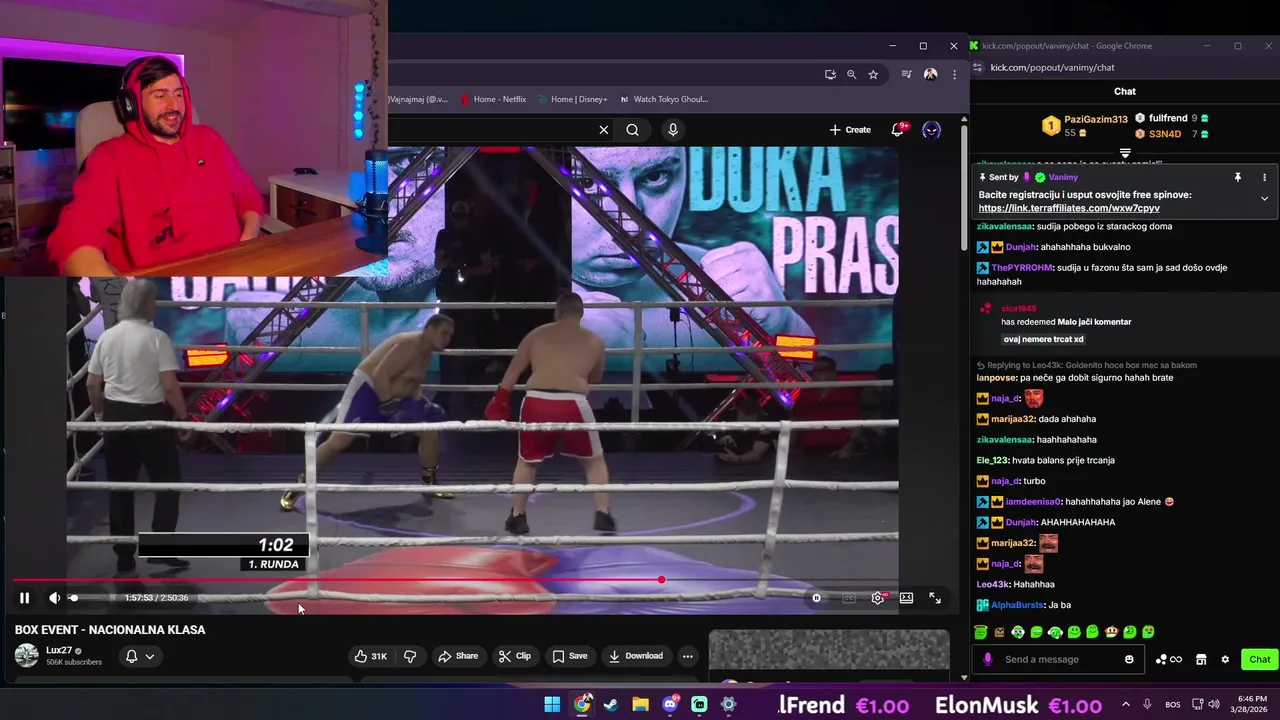
Task: Open the Windows Start menu
Action: [552, 705]
